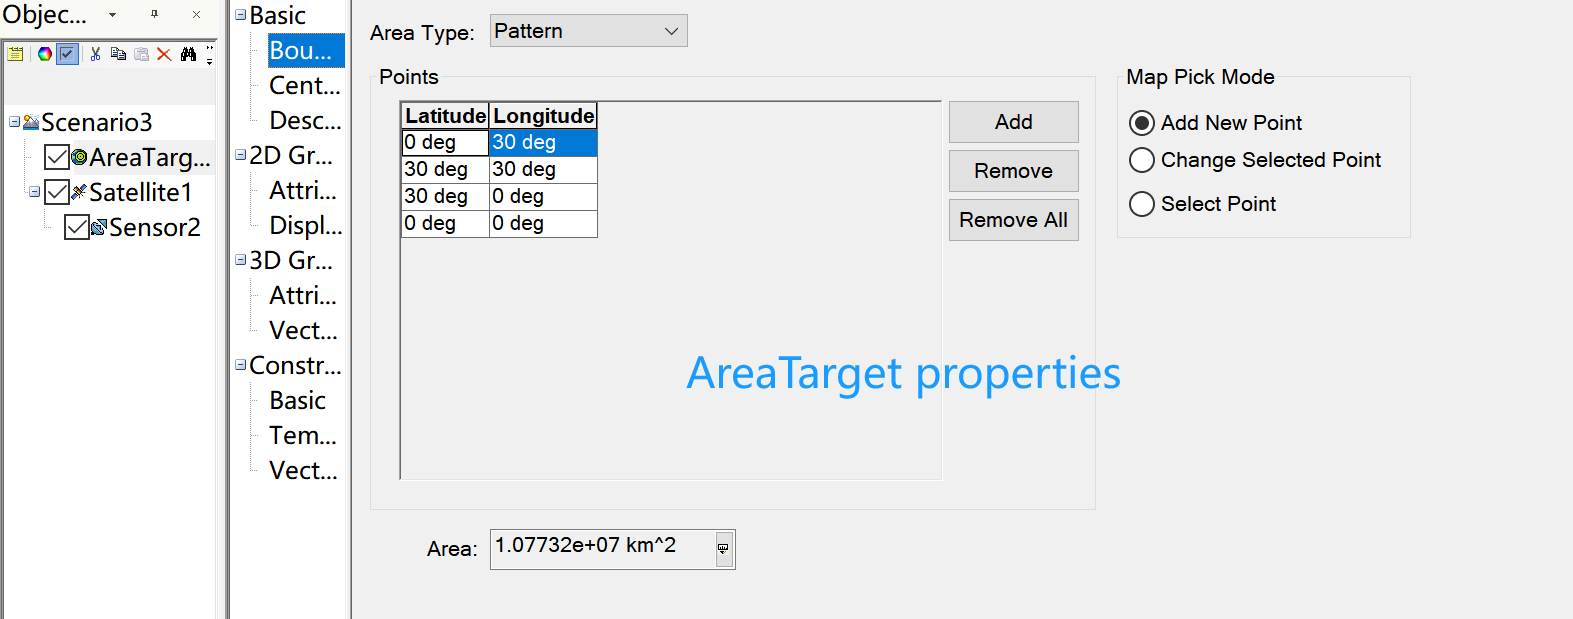Click the Satellite1 satellite icon
The image size is (1573, 619).
[79, 192]
